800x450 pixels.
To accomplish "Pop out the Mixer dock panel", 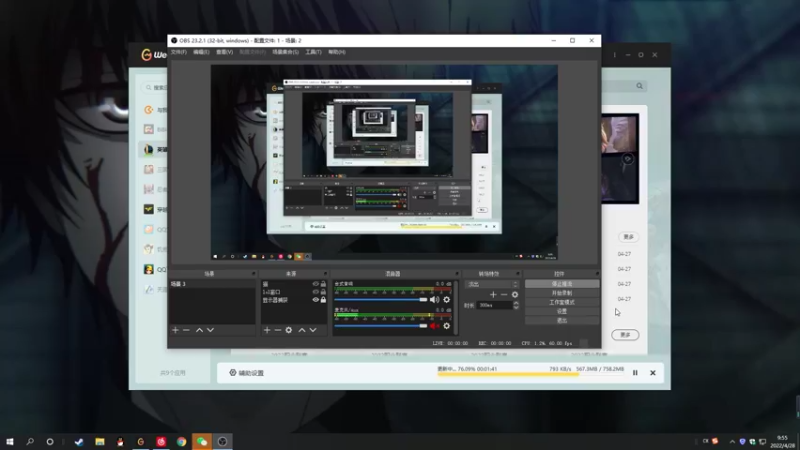I will coord(457,274).
